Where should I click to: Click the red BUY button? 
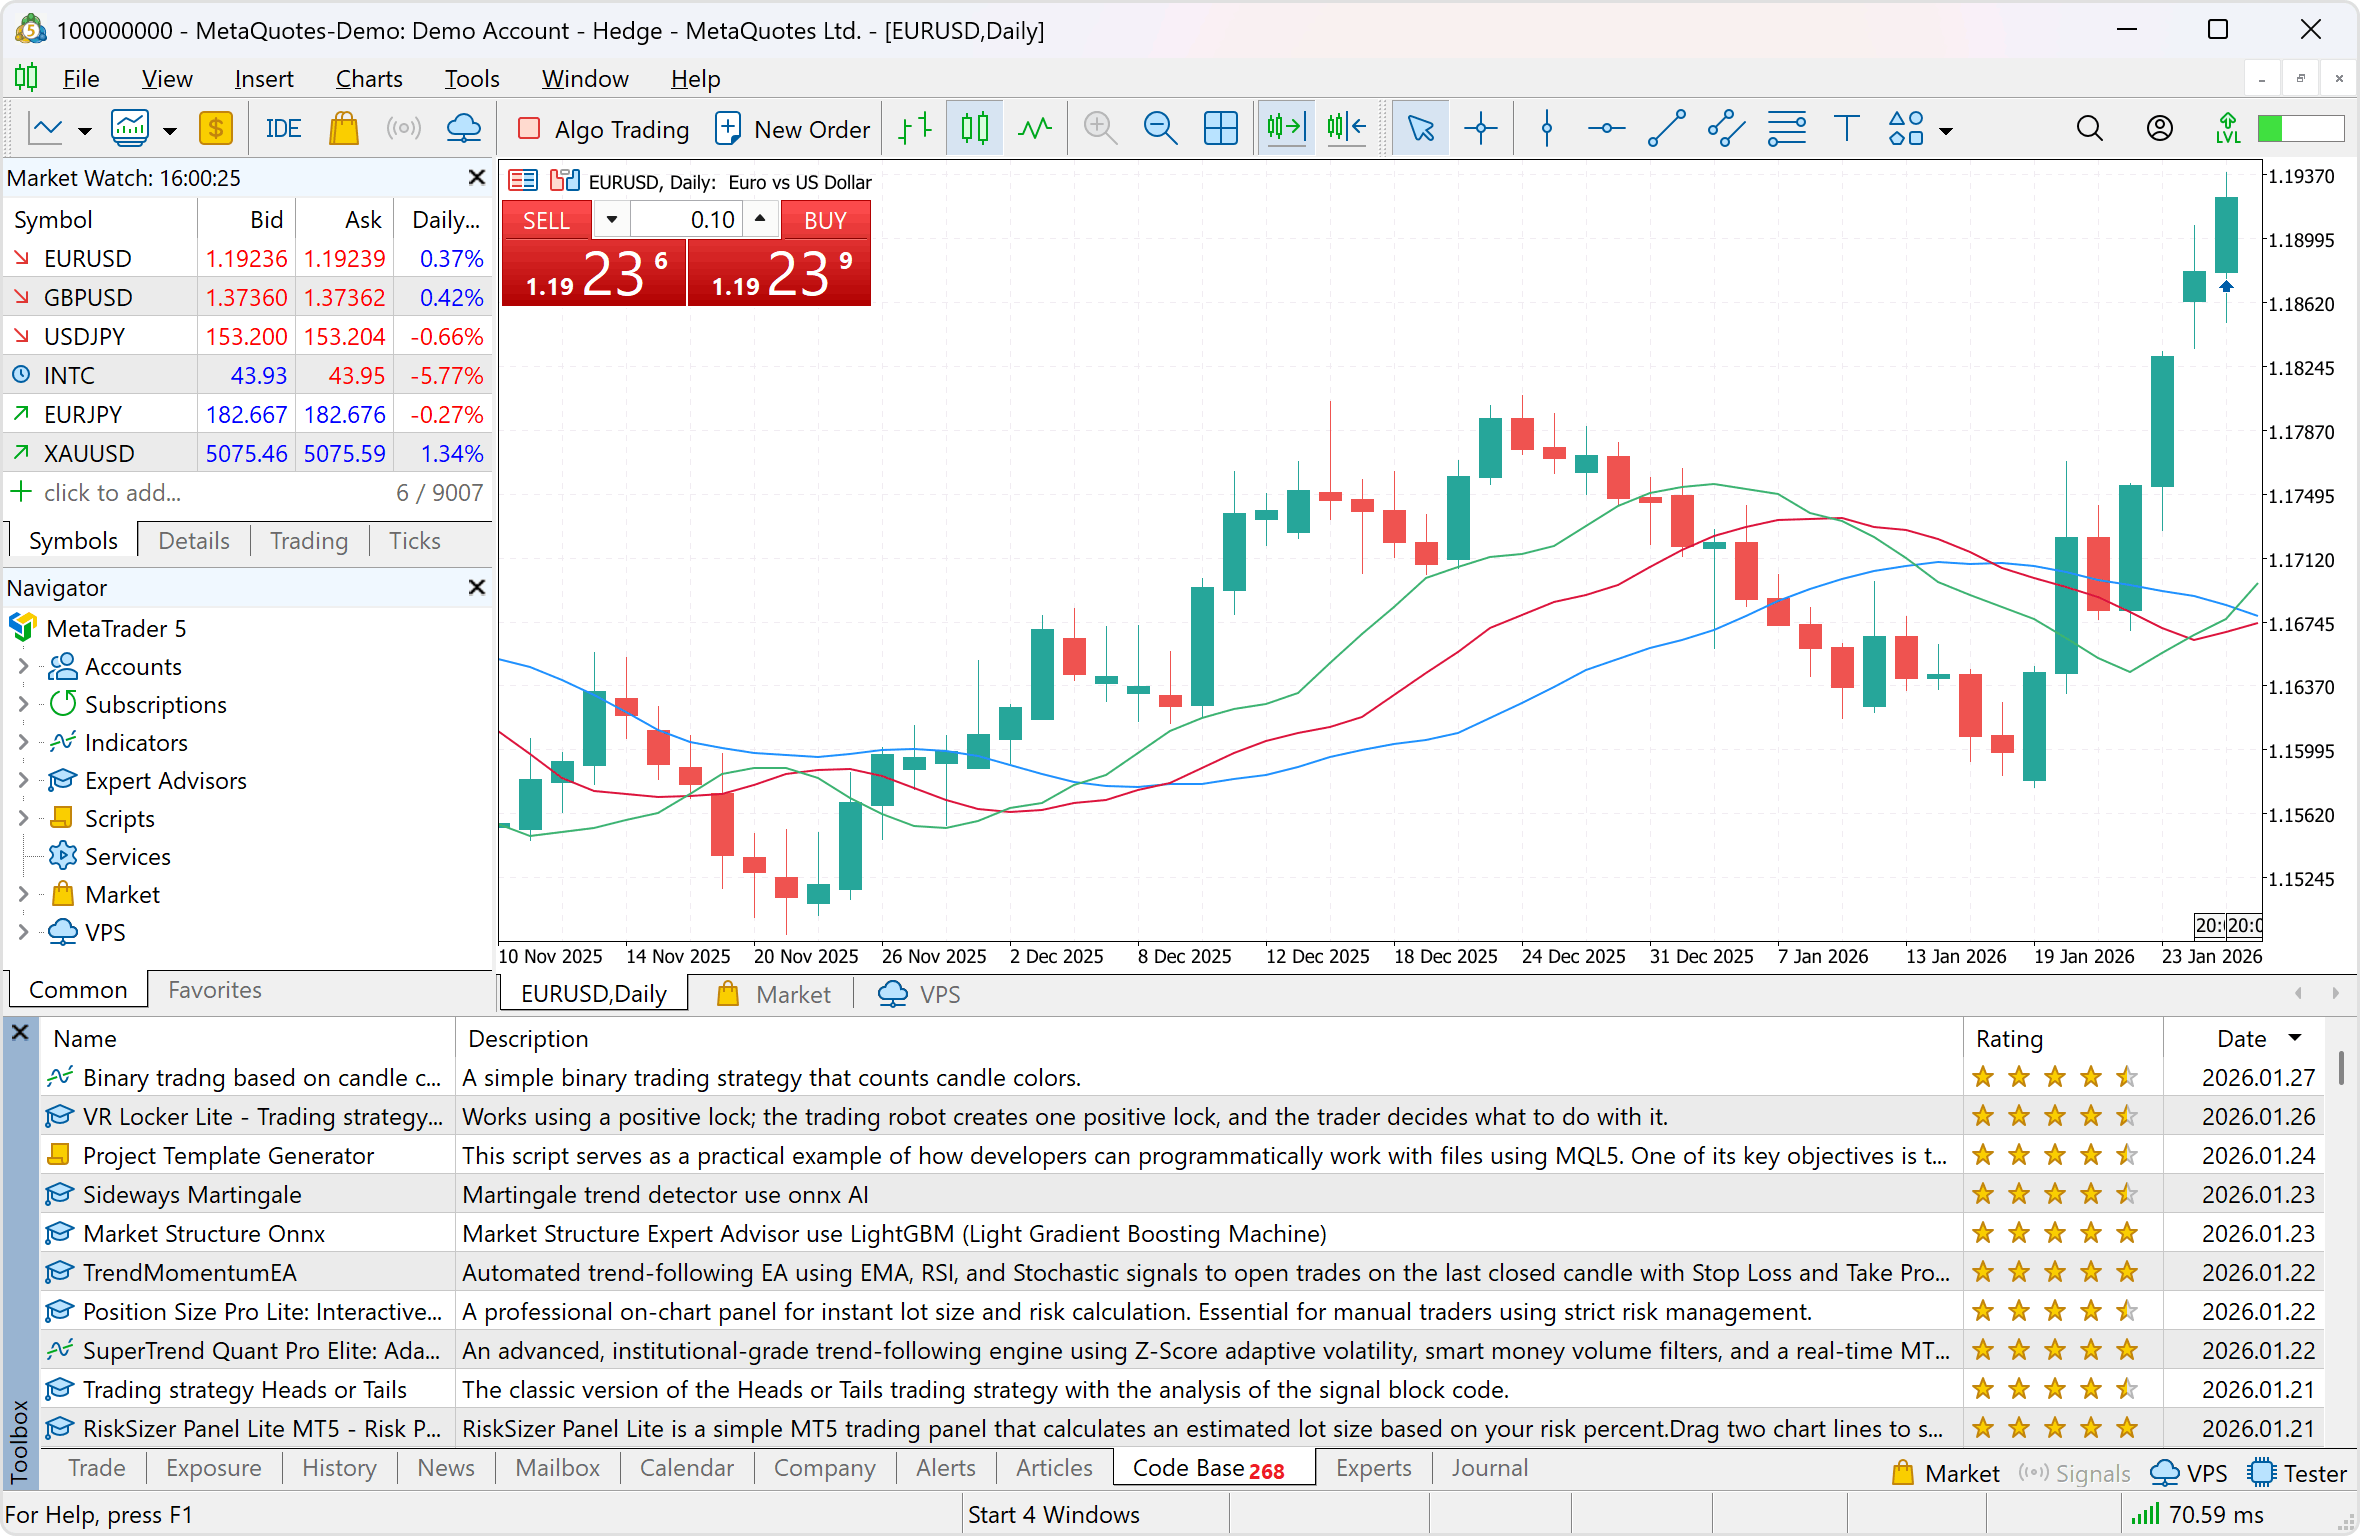pyautogui.click(x=825, y=220)
